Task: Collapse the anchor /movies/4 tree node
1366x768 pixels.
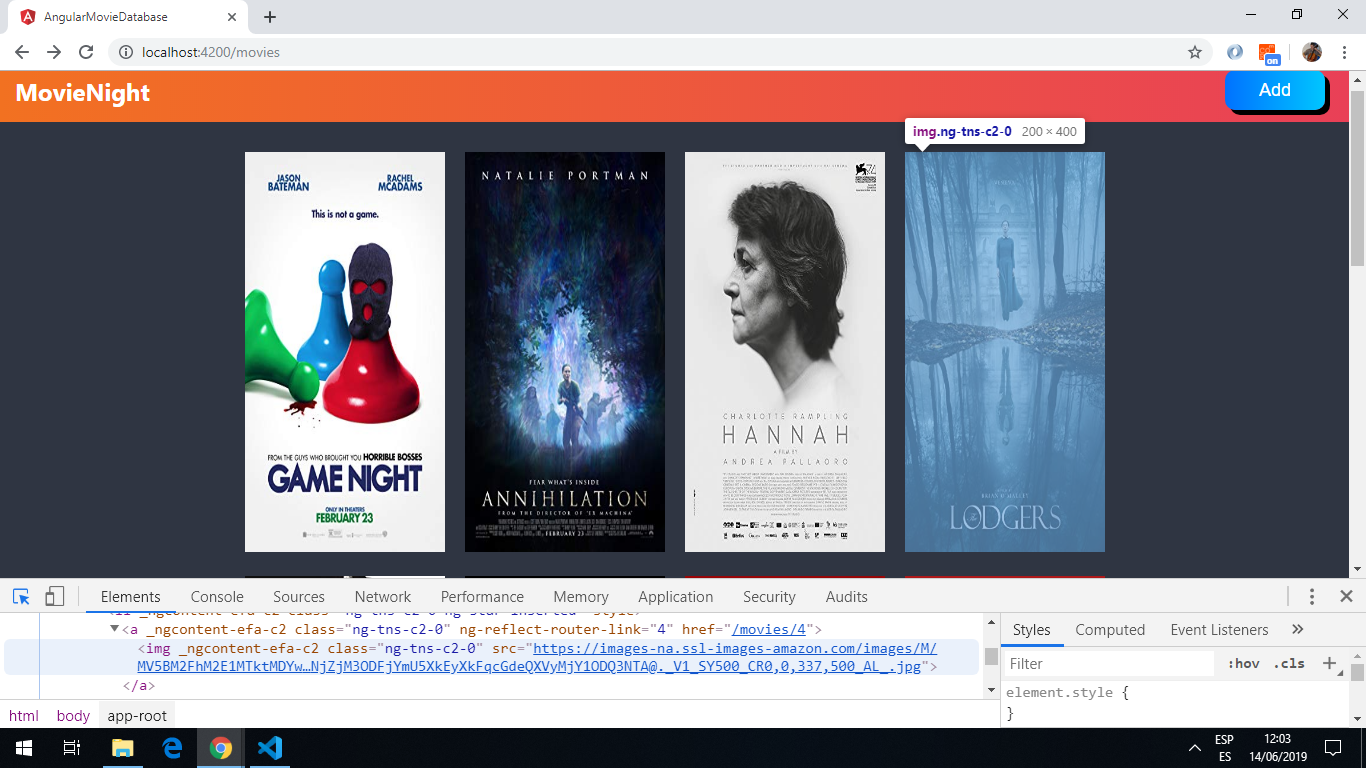Action: [x=115, y=629]
